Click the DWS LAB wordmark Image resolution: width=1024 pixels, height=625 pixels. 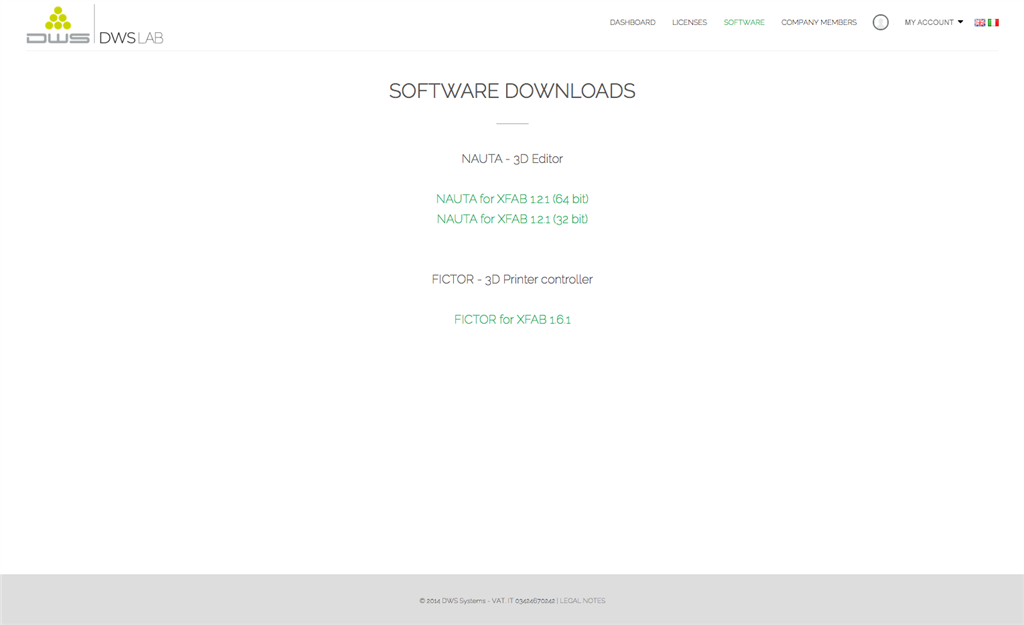tap(131, 38)
